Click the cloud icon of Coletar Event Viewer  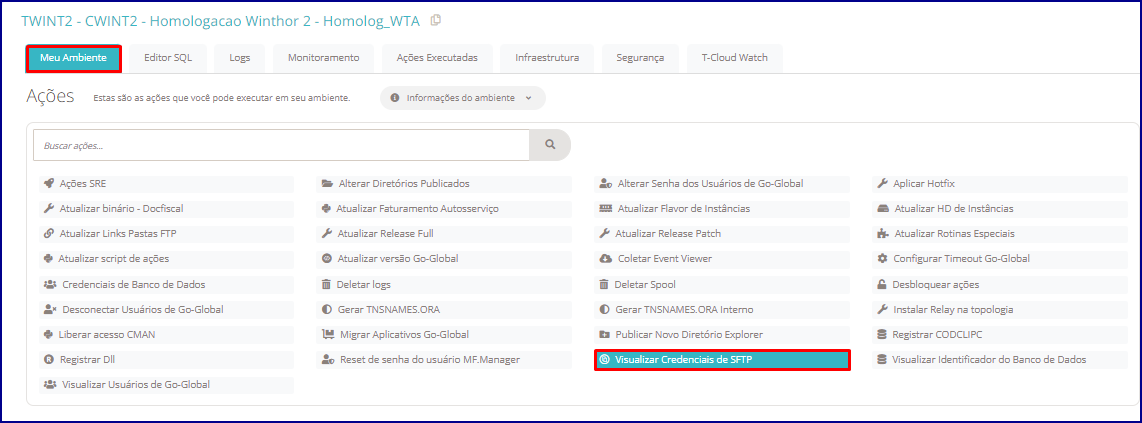tap(605, 258)
